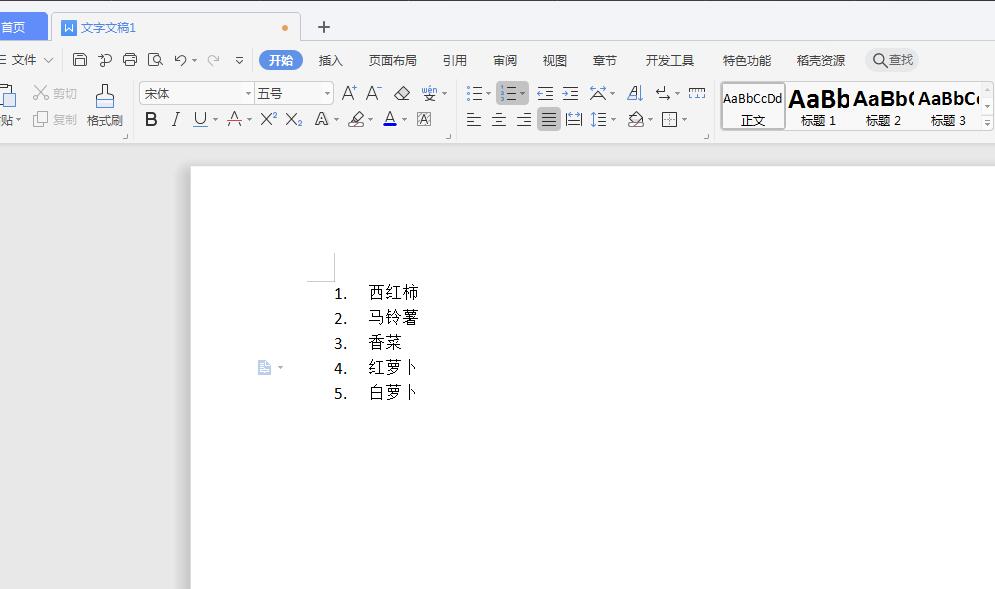
Task: Switch to the 视图 tab
Action: point(555,60)
